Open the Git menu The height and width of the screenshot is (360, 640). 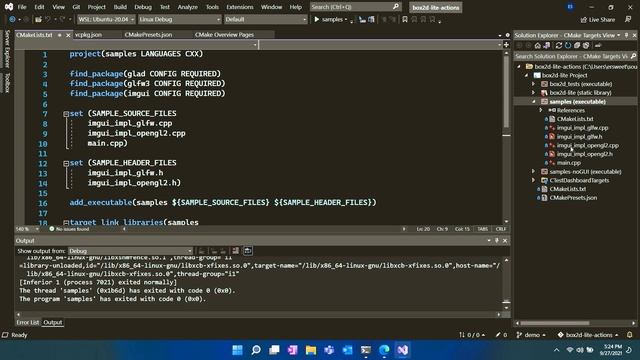(x=76, y=7)
